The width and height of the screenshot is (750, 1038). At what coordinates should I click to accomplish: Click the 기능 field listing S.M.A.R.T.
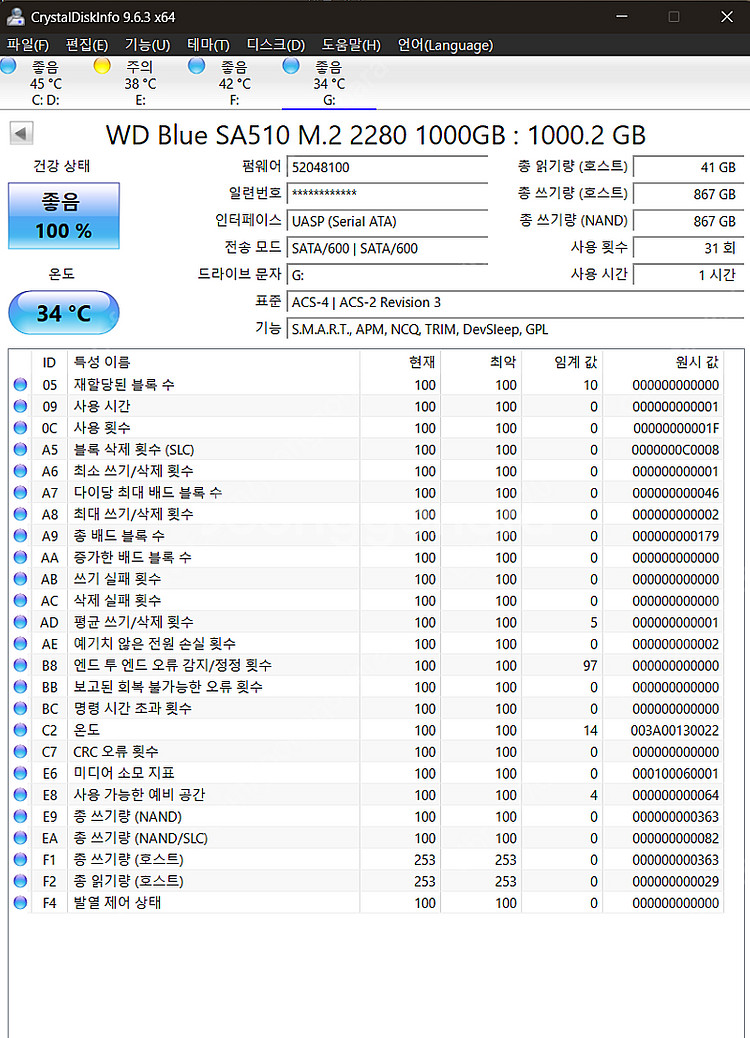click(x=516, y=330)
